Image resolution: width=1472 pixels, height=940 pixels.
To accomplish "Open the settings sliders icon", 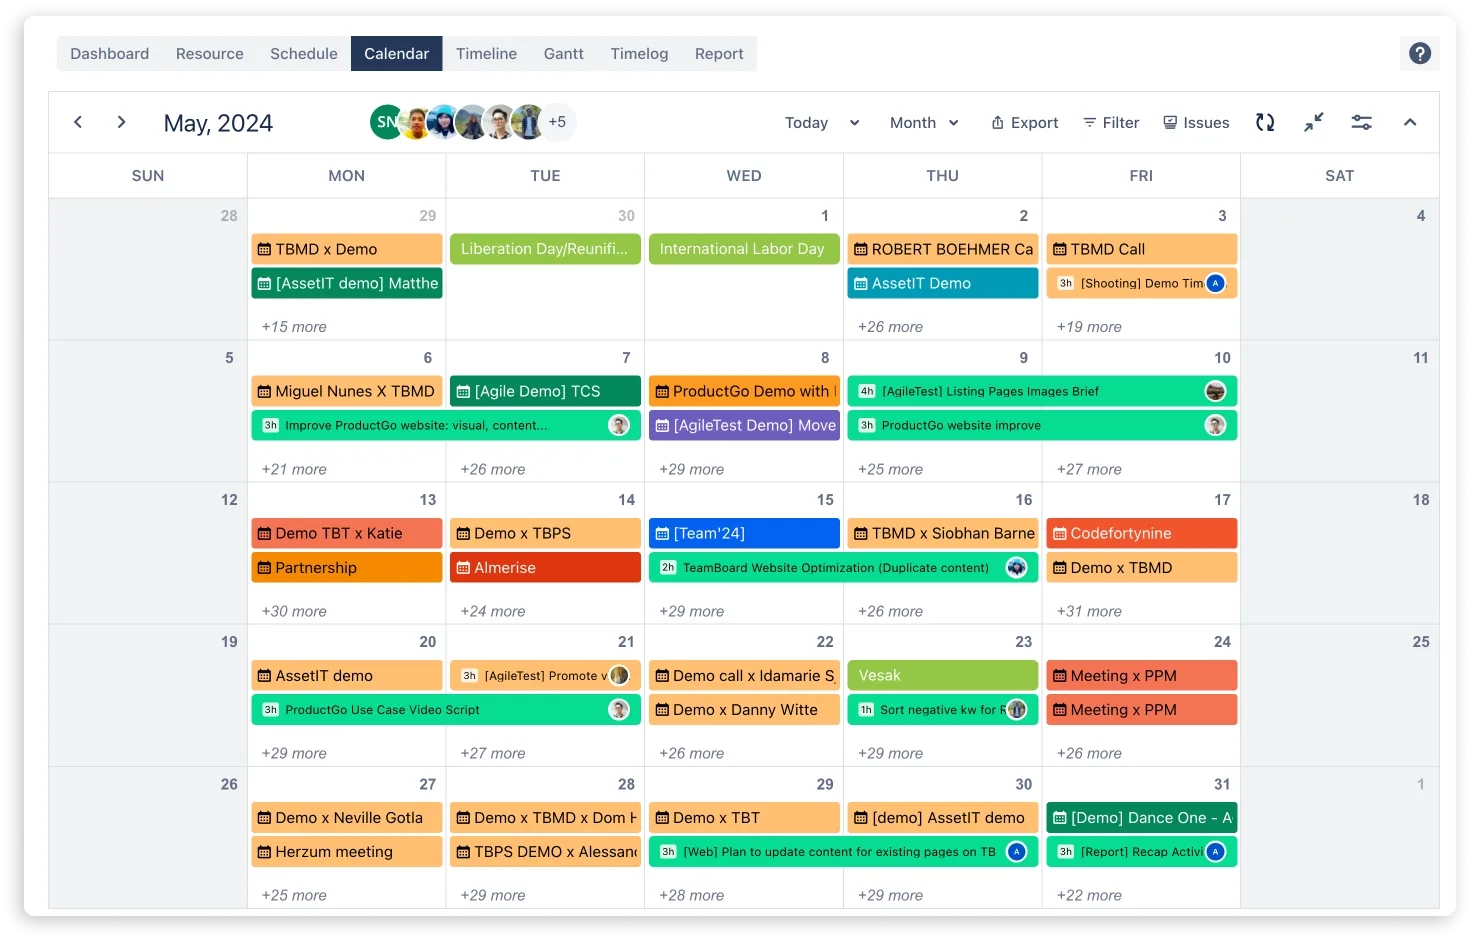I will 1361,122.
